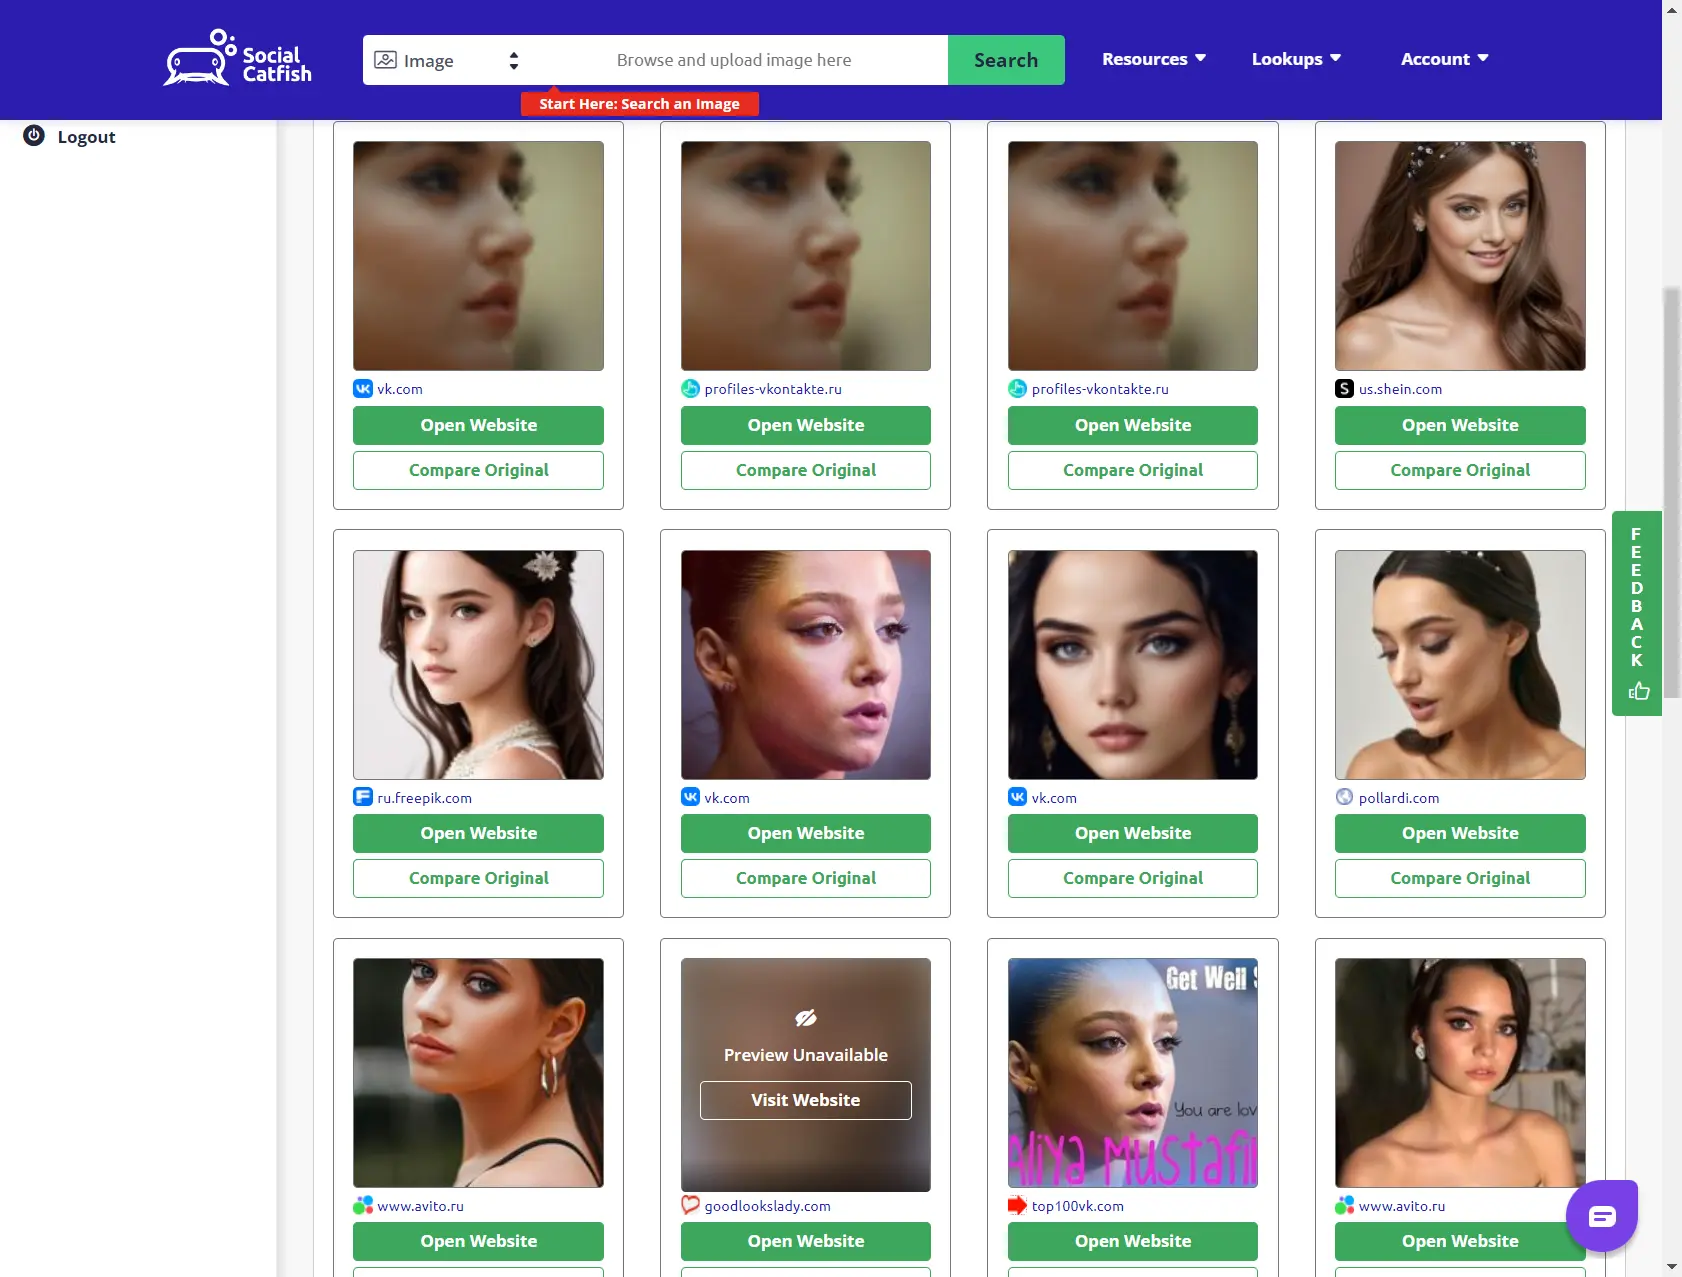Open the chat widget icon

1601,1216
